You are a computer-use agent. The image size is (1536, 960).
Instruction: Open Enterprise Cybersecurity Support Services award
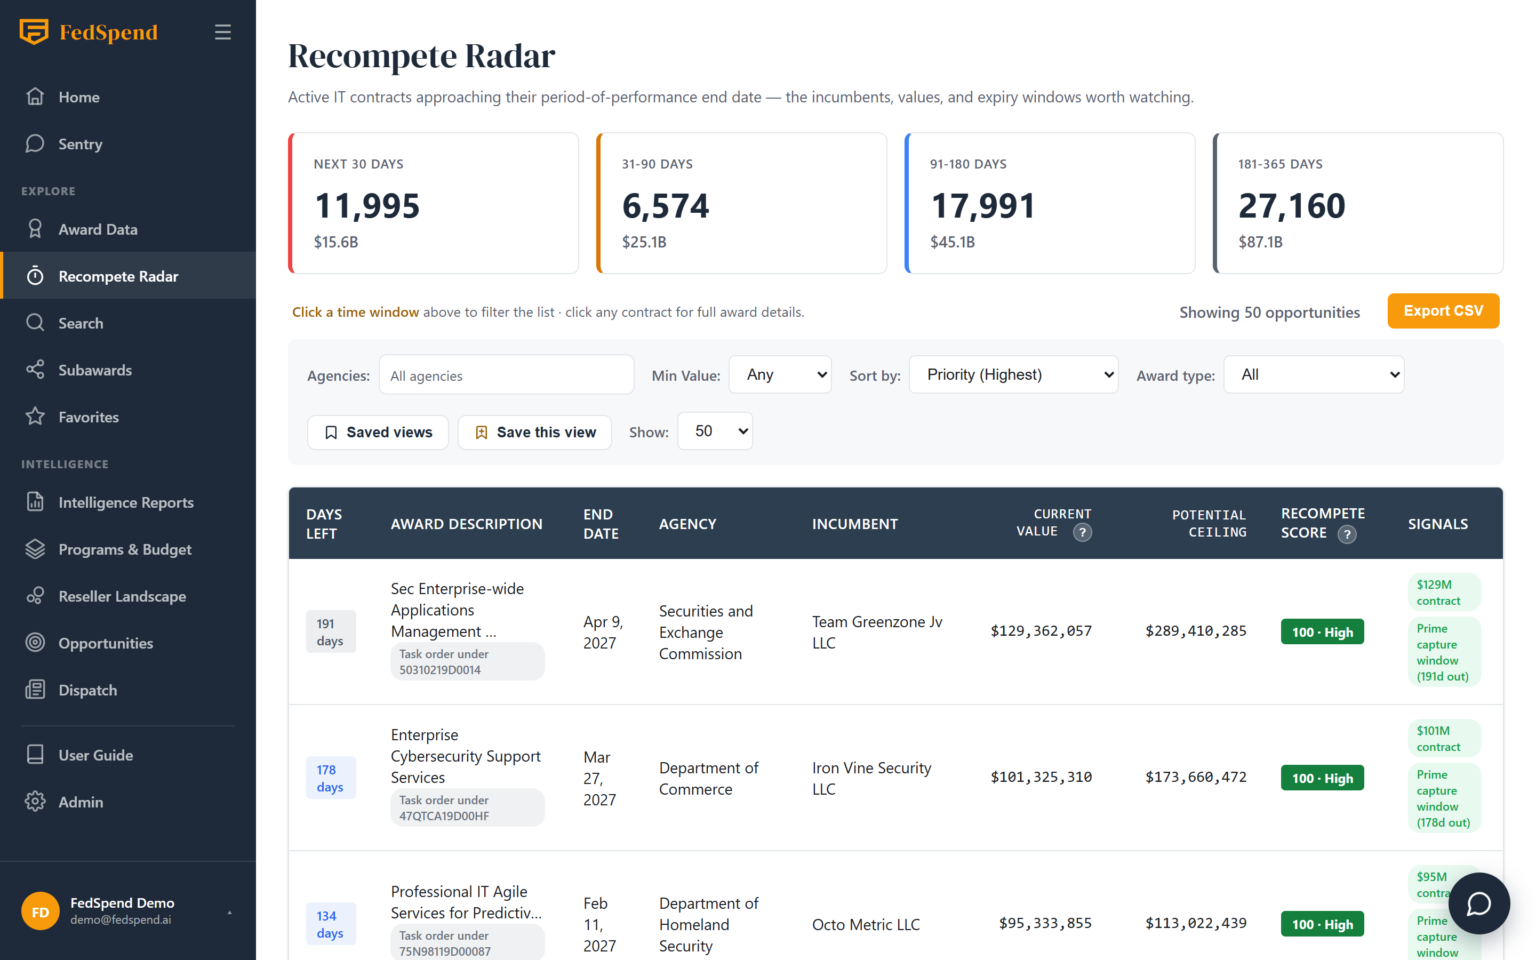(x=466, y=756)
